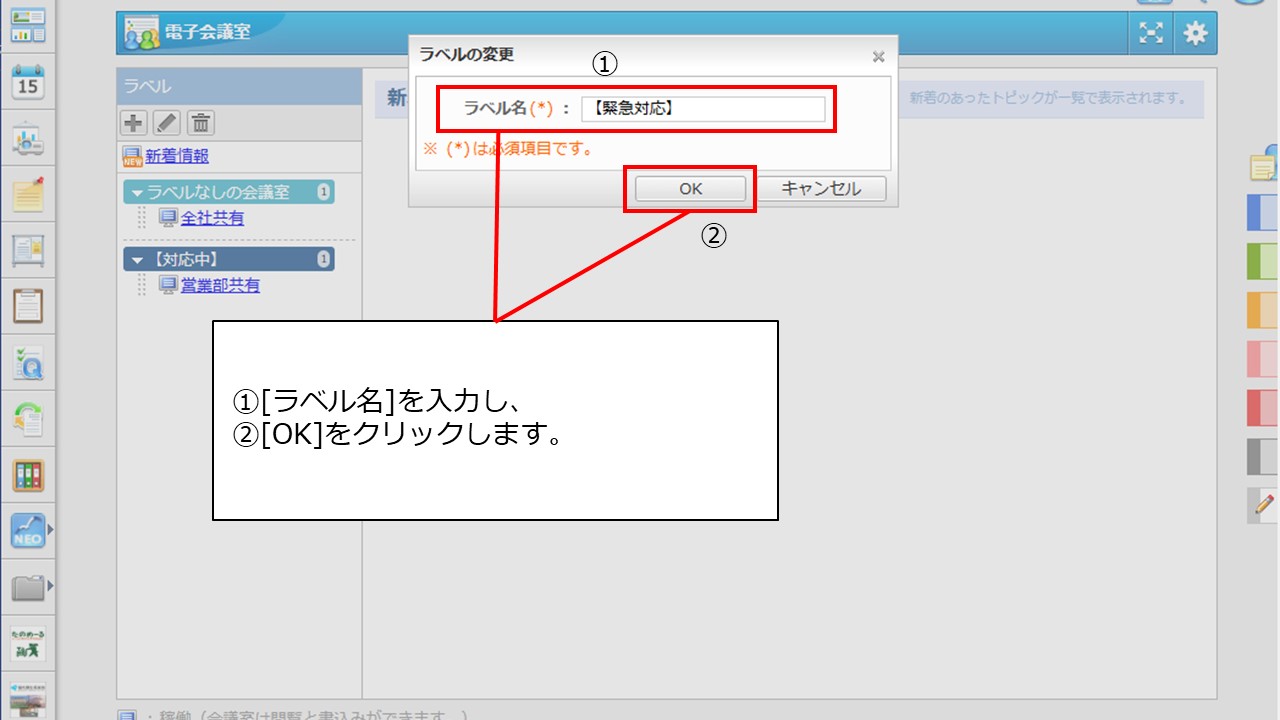The width and height of the screenshot is (1280, 720).
Task: Click the ラベル名 text field
Action: (x=703, y=108)
